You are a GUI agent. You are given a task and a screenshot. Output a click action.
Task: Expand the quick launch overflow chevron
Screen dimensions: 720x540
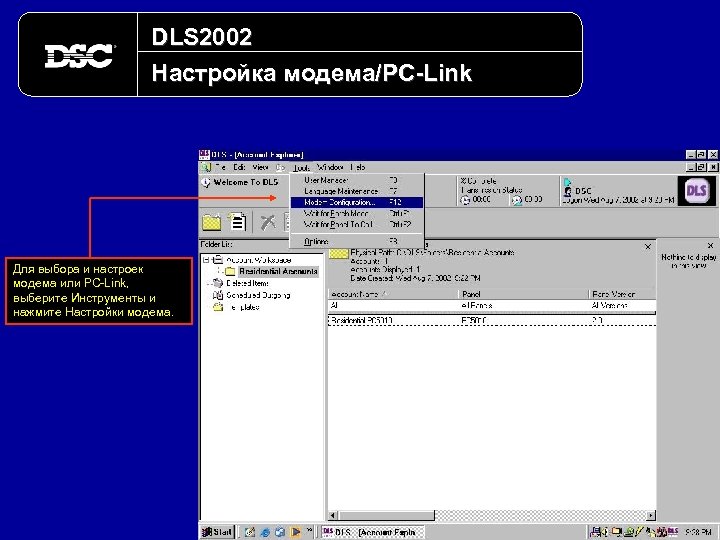pyautogui.click(x=309, y=530)
